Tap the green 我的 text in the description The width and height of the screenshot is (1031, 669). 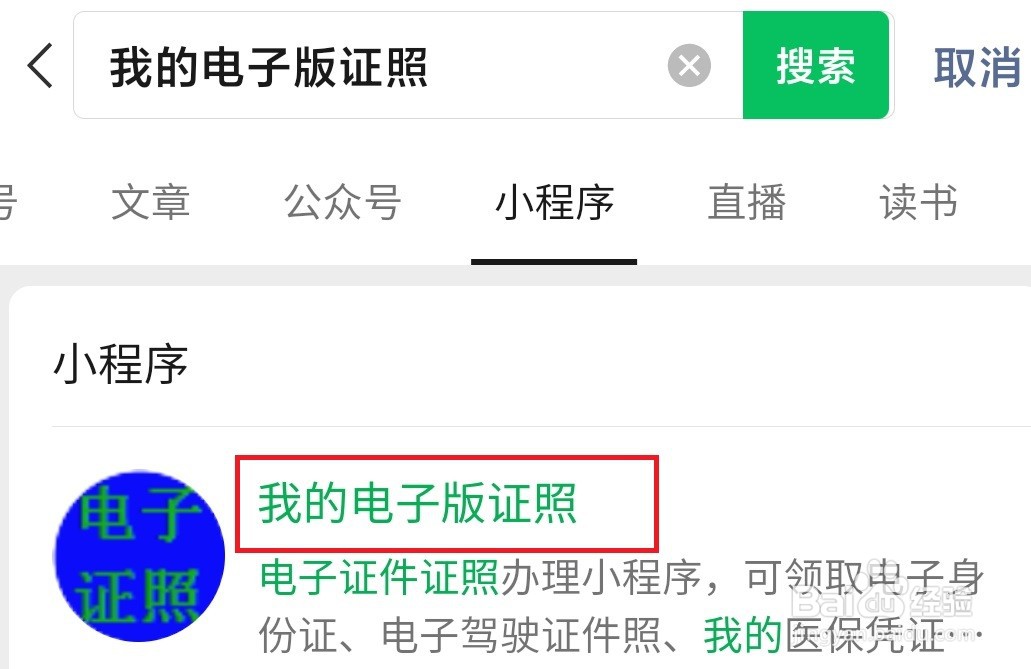point(742,635)
